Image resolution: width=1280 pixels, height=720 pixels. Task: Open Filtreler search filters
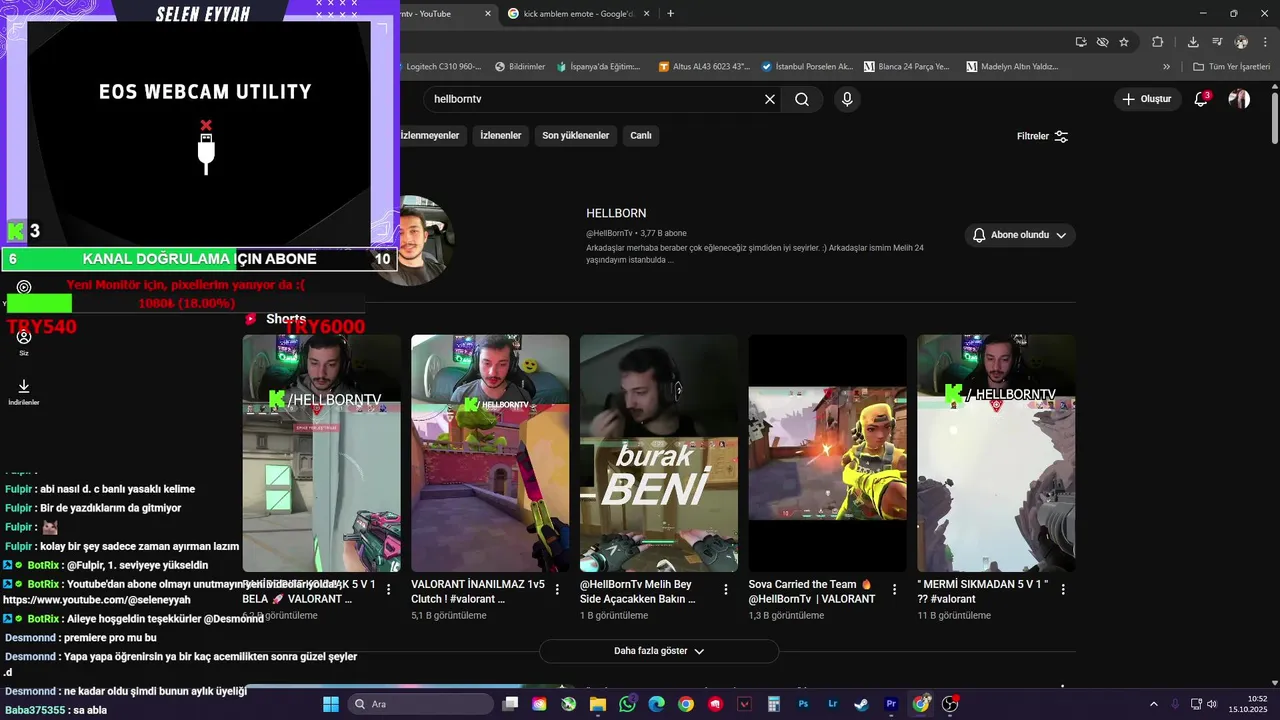(1043, 136)
